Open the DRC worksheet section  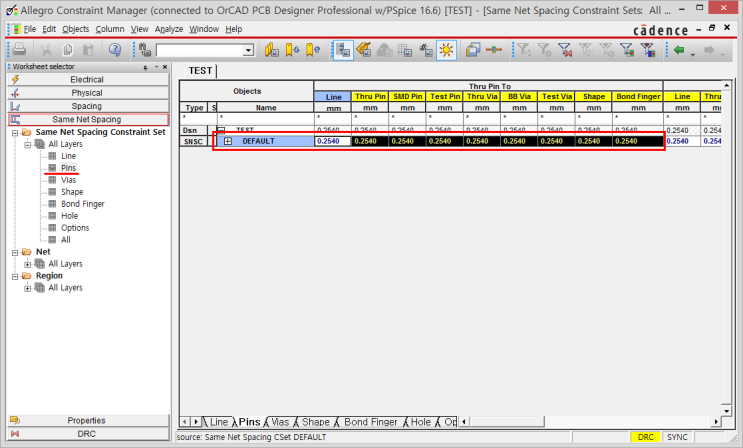(x=88, y=434)
